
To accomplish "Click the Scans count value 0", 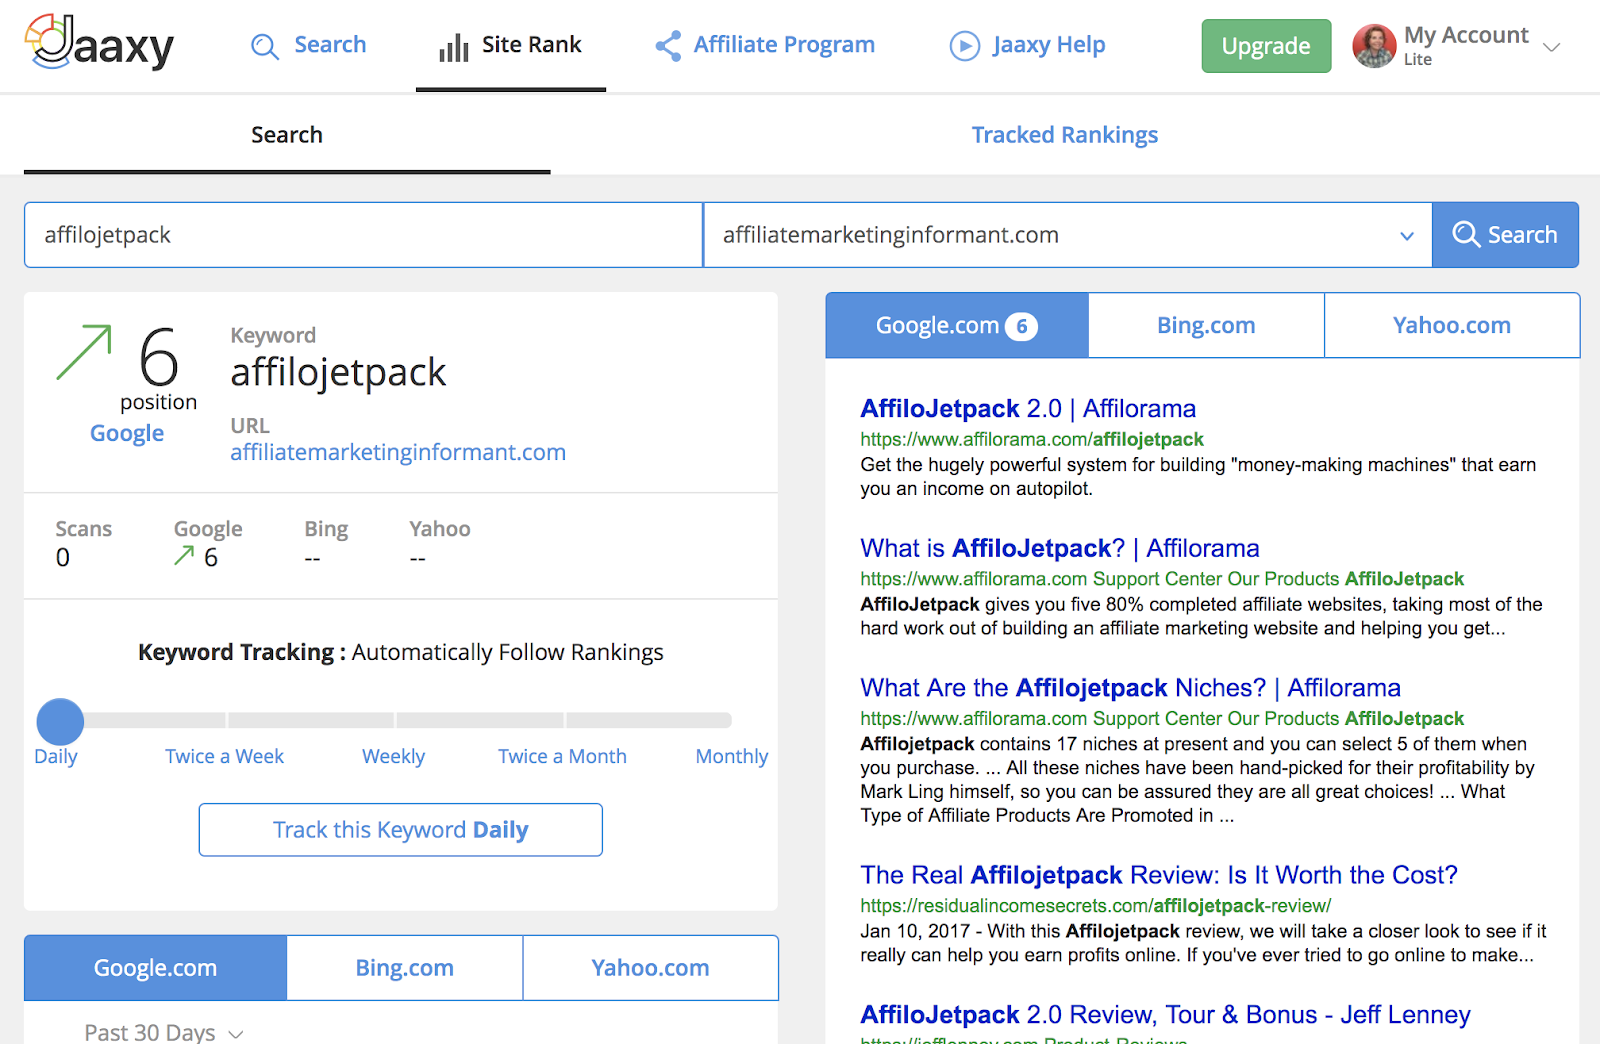I will tap(63, 558).
